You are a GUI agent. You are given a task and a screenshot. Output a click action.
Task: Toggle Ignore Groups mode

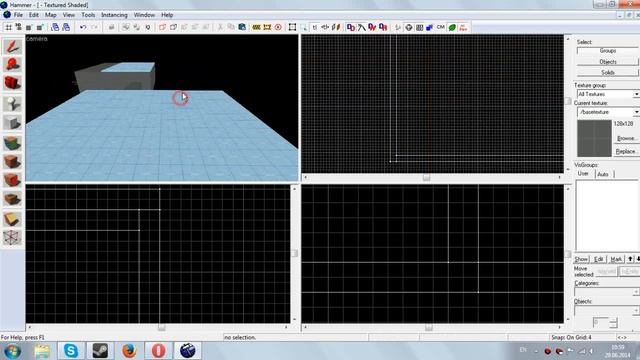click(x=147, y=27)
